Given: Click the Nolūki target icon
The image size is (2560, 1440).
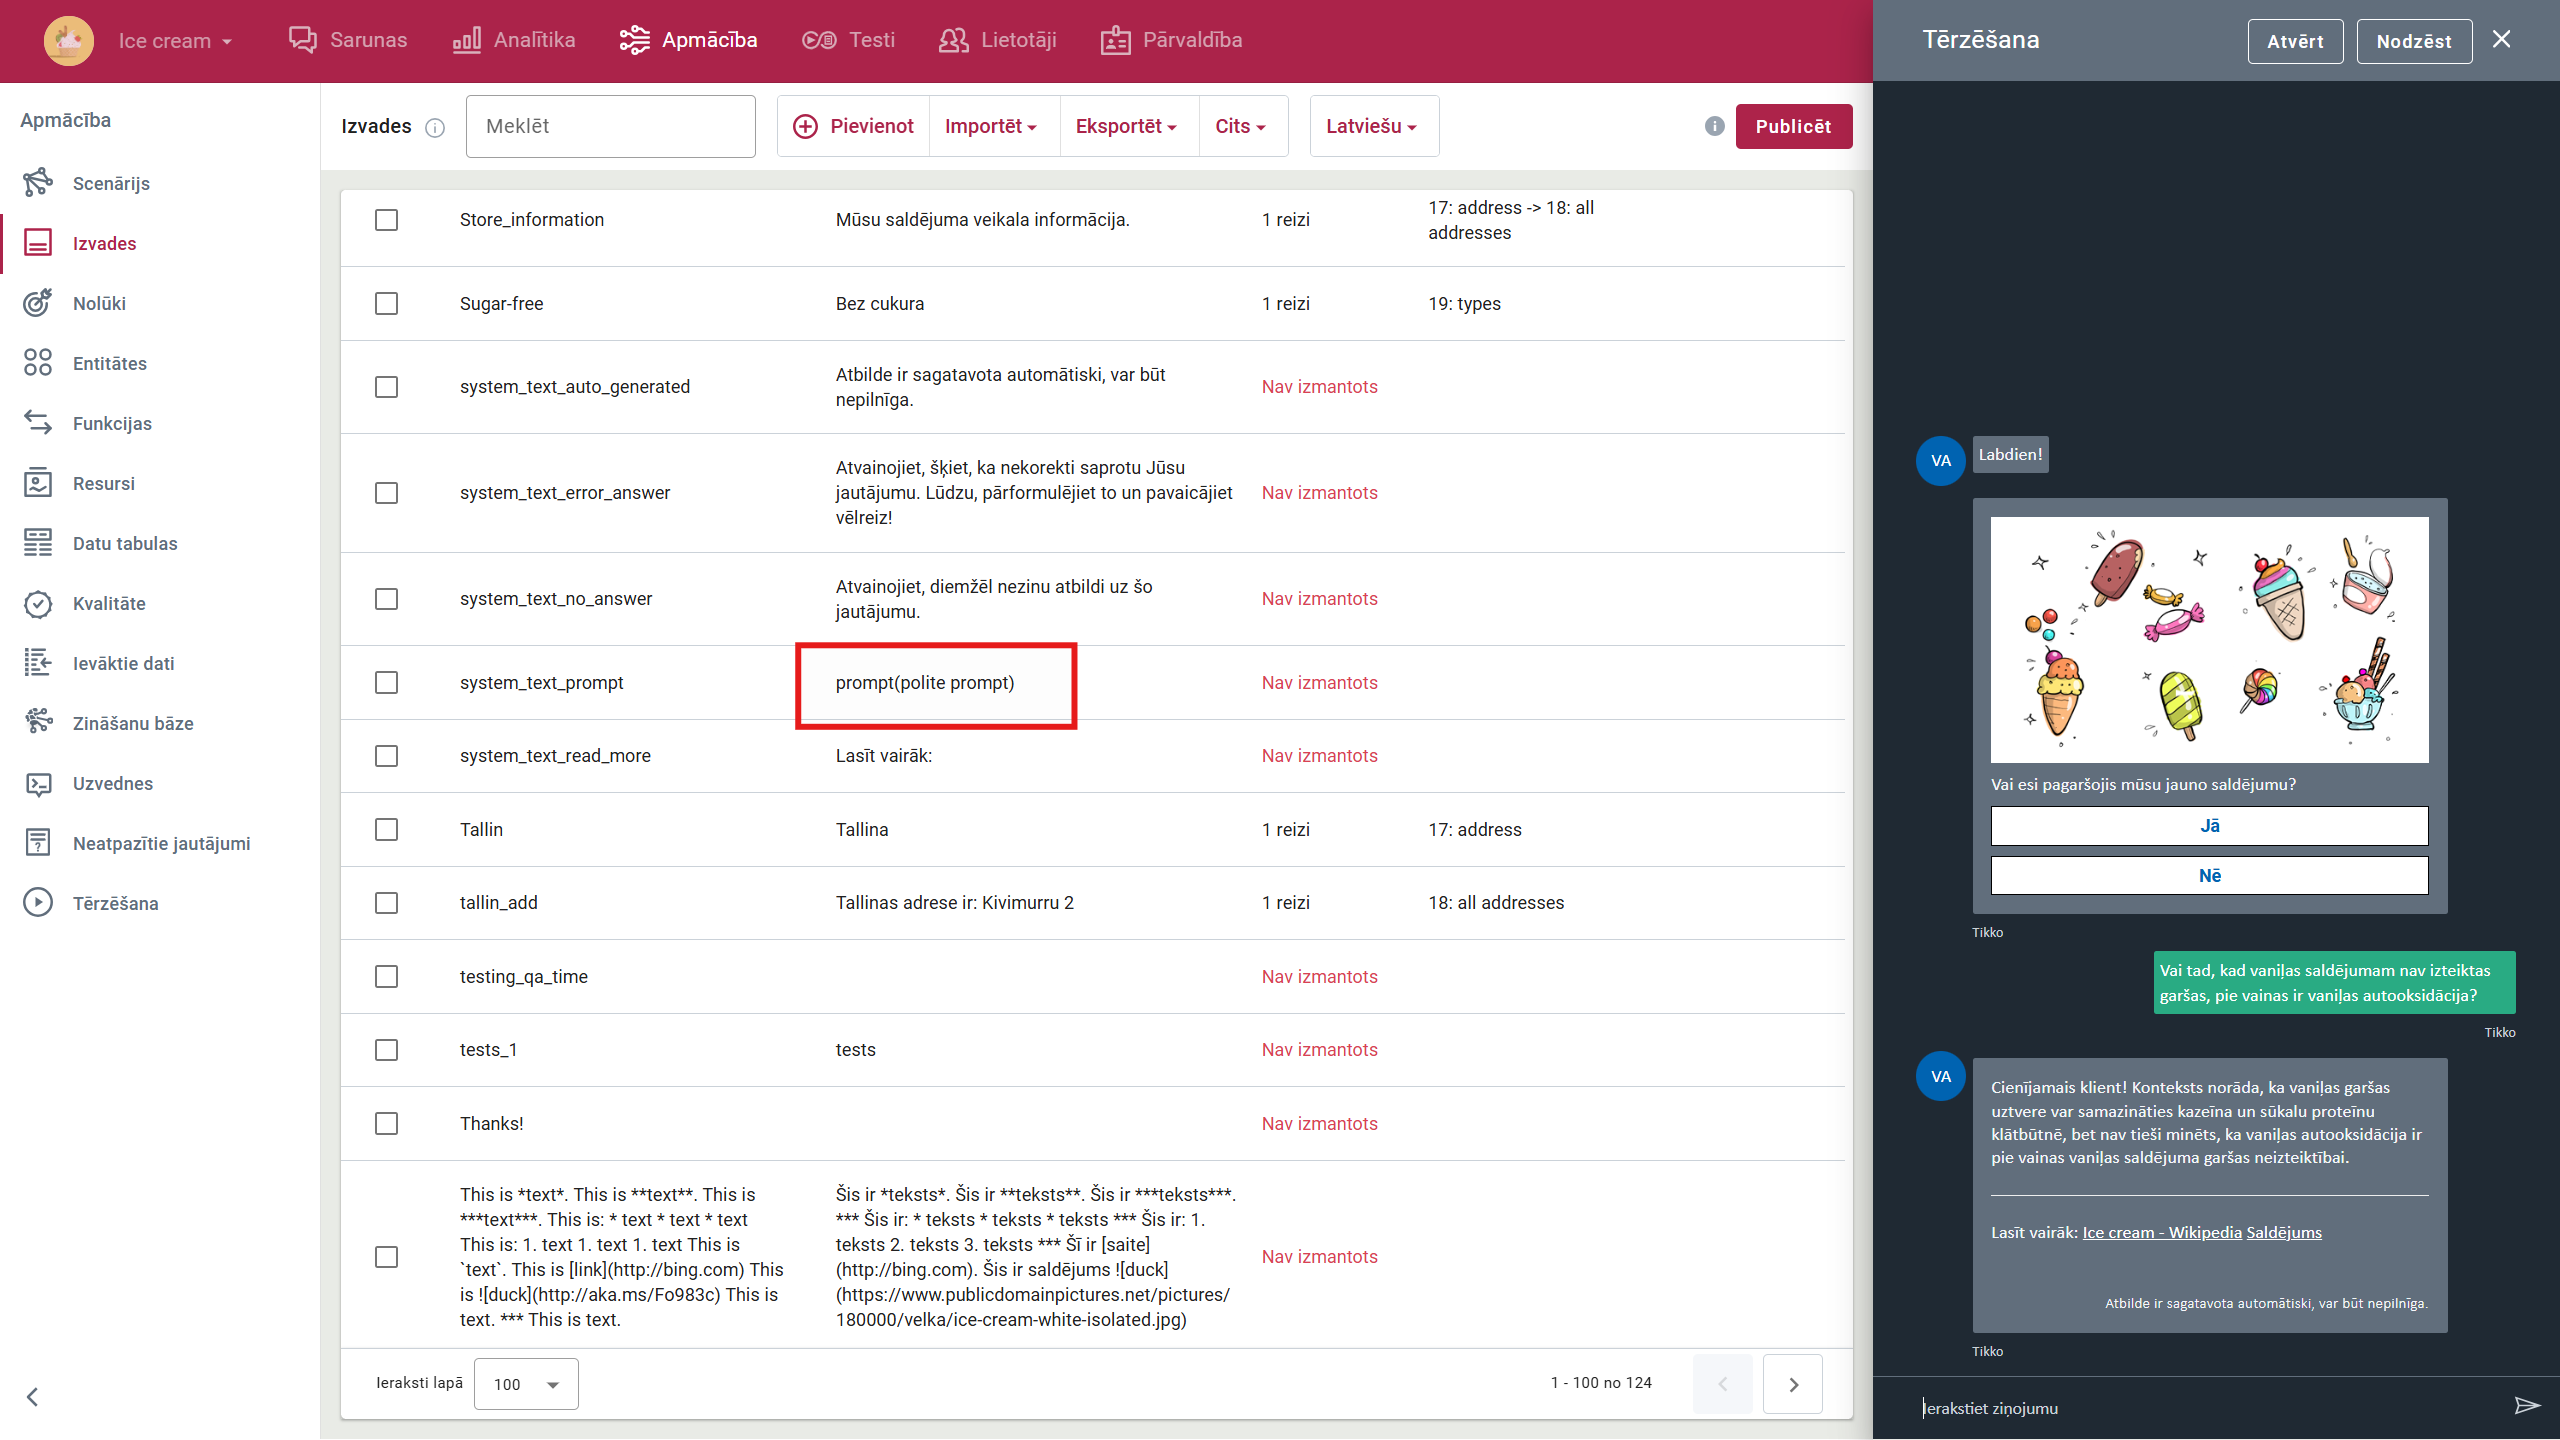Looking at the screenshot, I should pos(38,303).
